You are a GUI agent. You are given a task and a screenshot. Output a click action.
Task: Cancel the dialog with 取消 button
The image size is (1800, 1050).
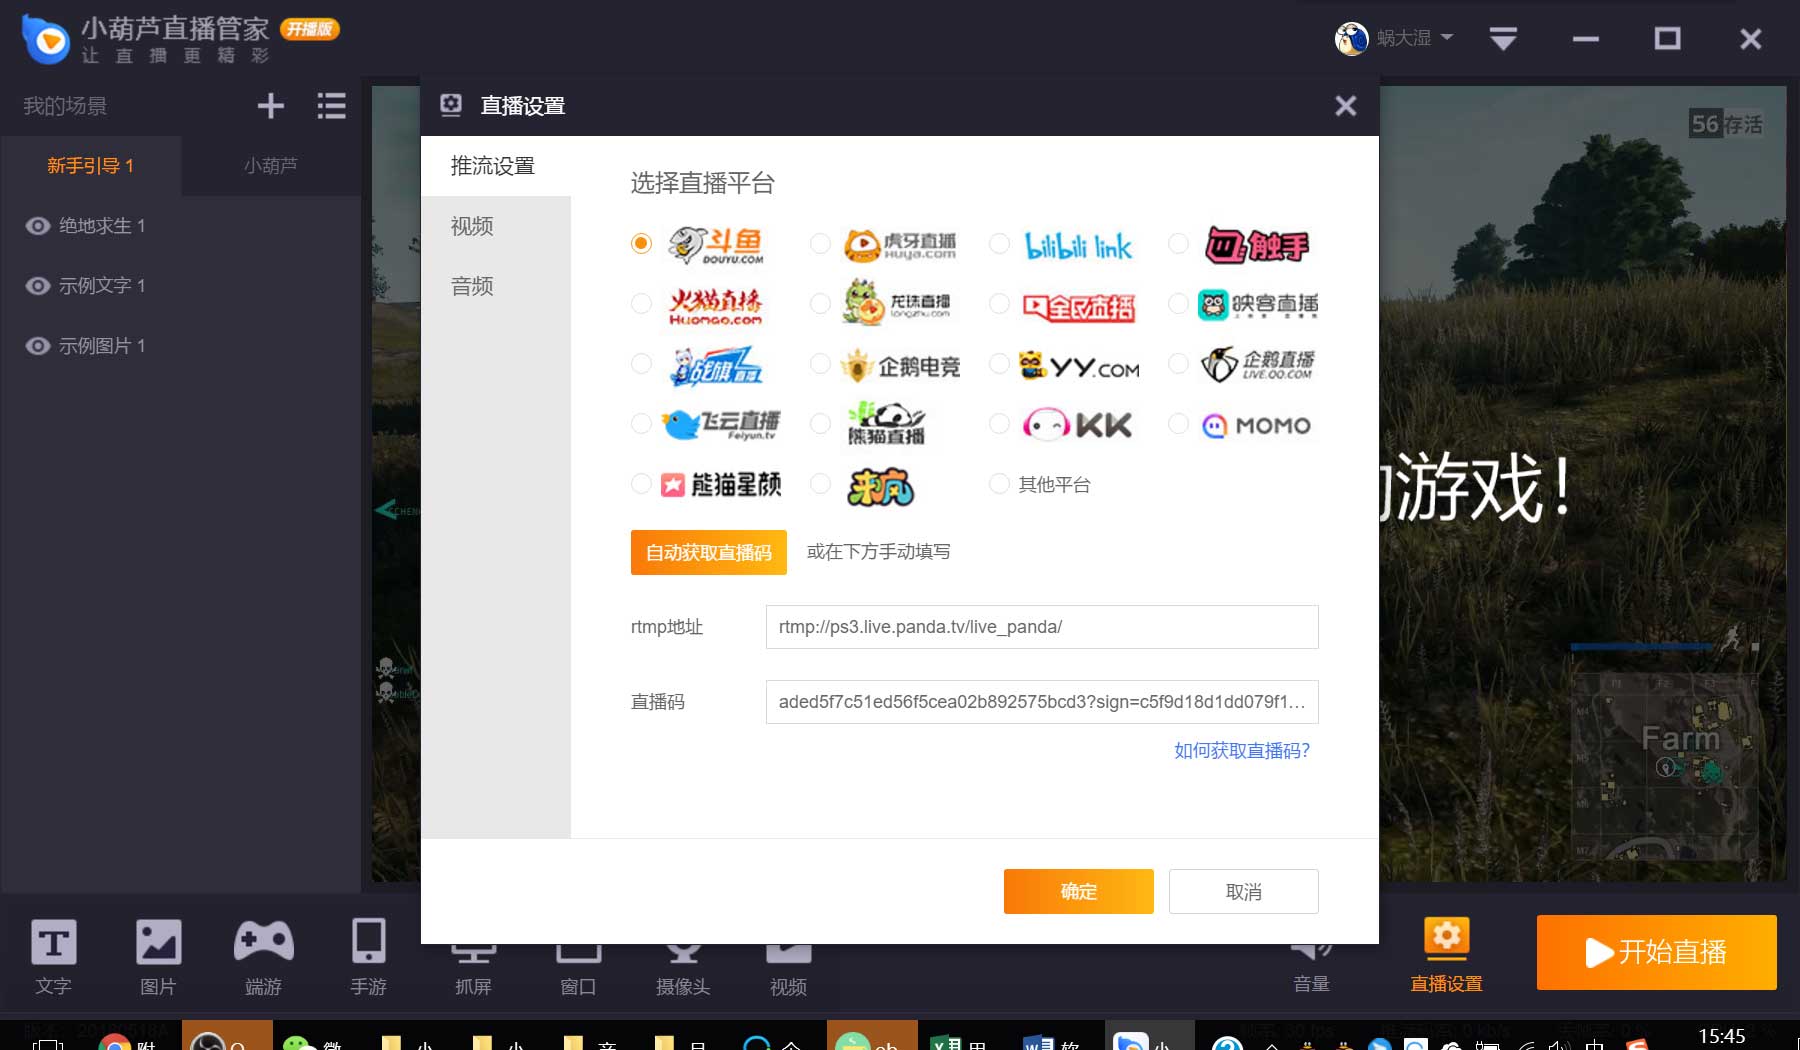1244,891
